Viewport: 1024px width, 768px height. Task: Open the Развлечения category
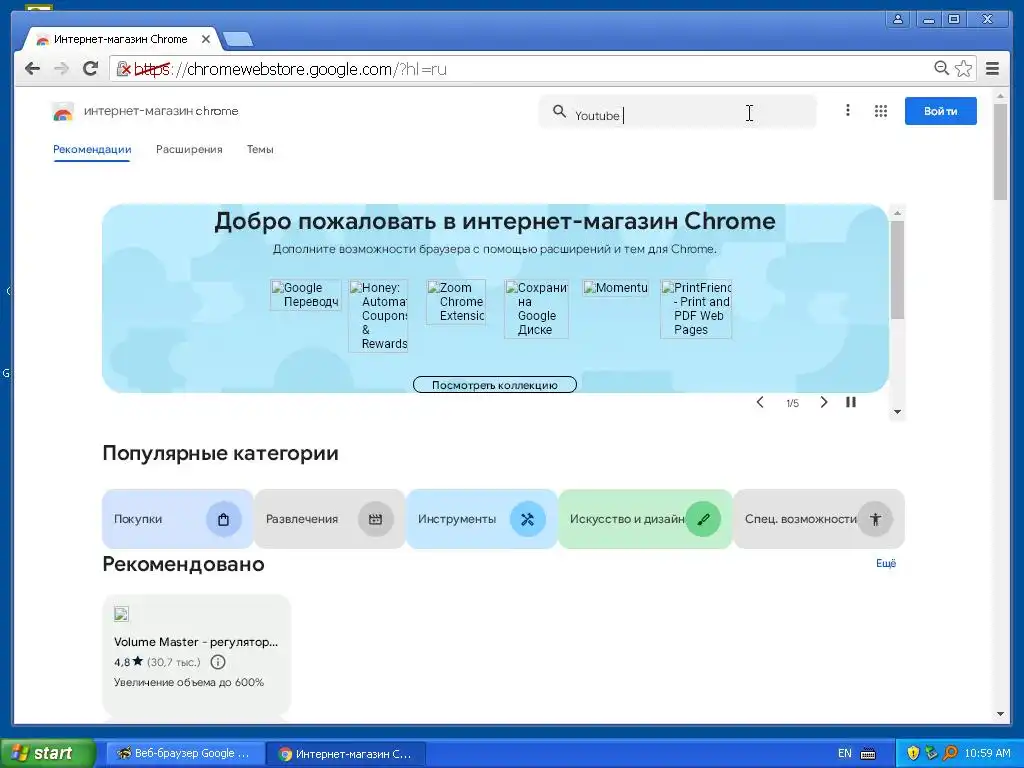click(330, 519)
